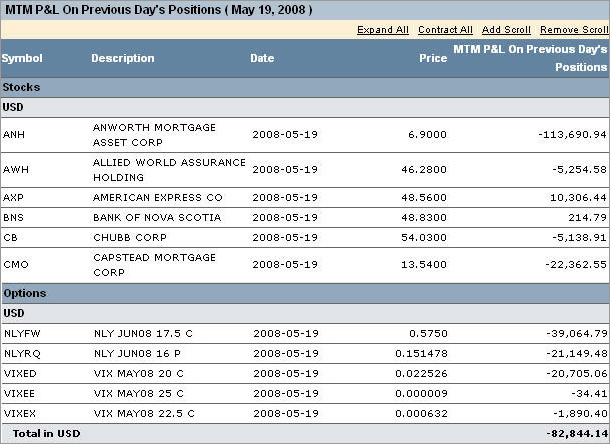The height and width of the screenshot is (444, 610).
Task: Click the MTM P&L On Previous Day's Positions column header
Action: click(530, 58)
